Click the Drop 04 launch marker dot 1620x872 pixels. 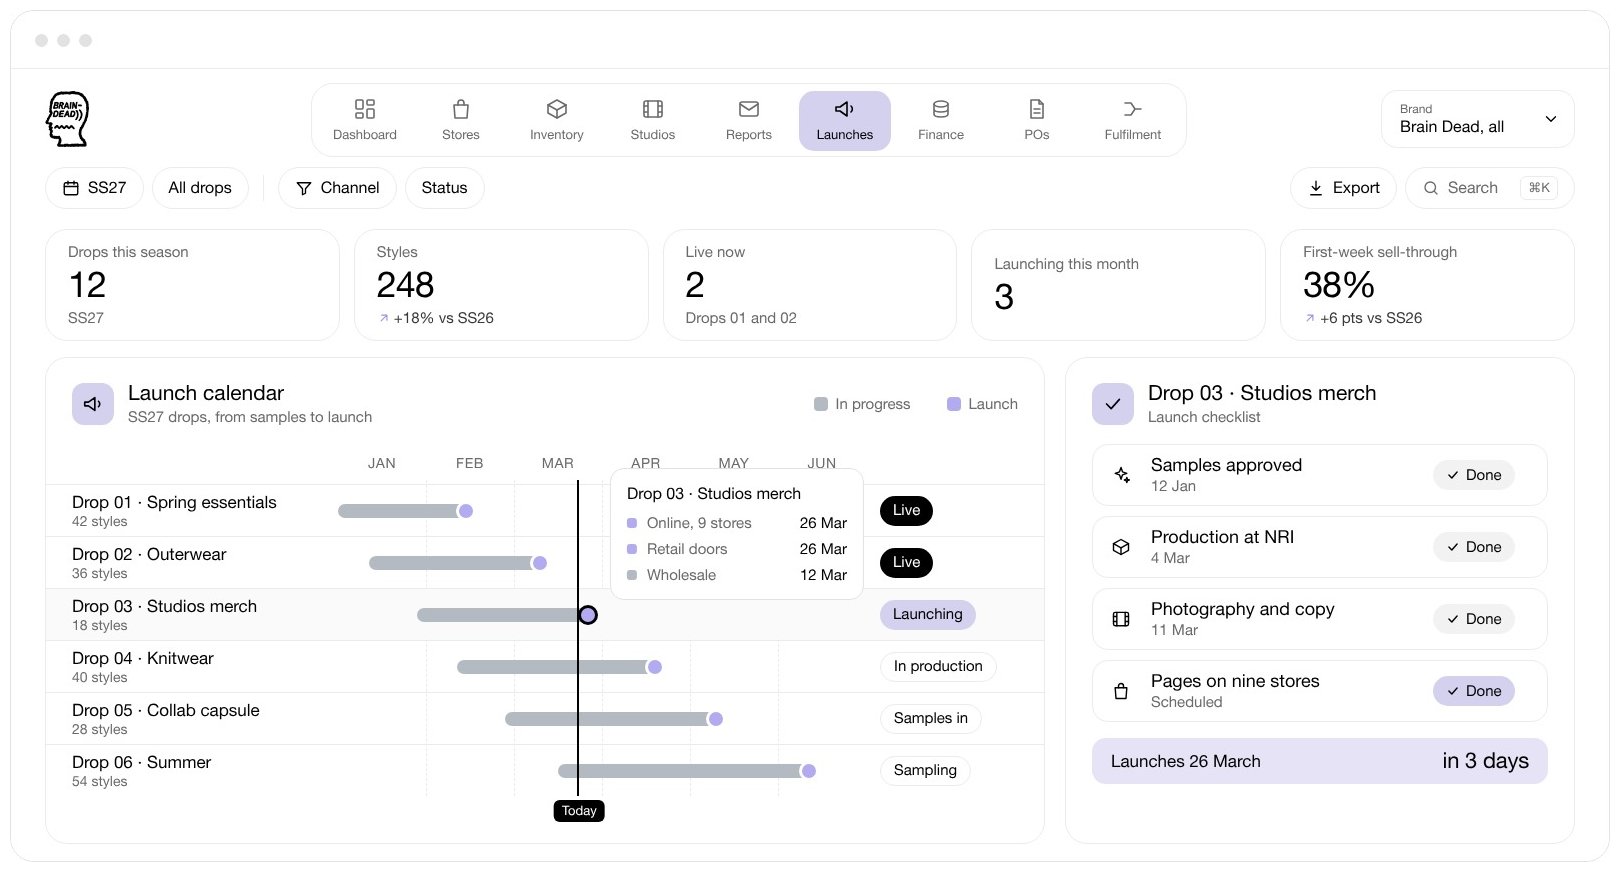(x=655, y=667)
